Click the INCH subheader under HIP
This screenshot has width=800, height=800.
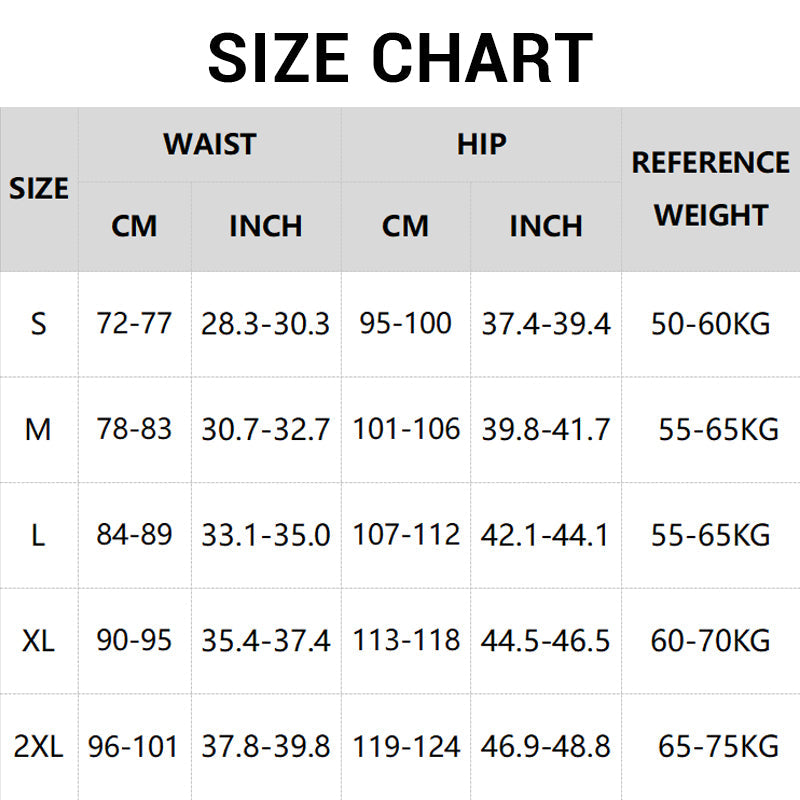point(546,226)
